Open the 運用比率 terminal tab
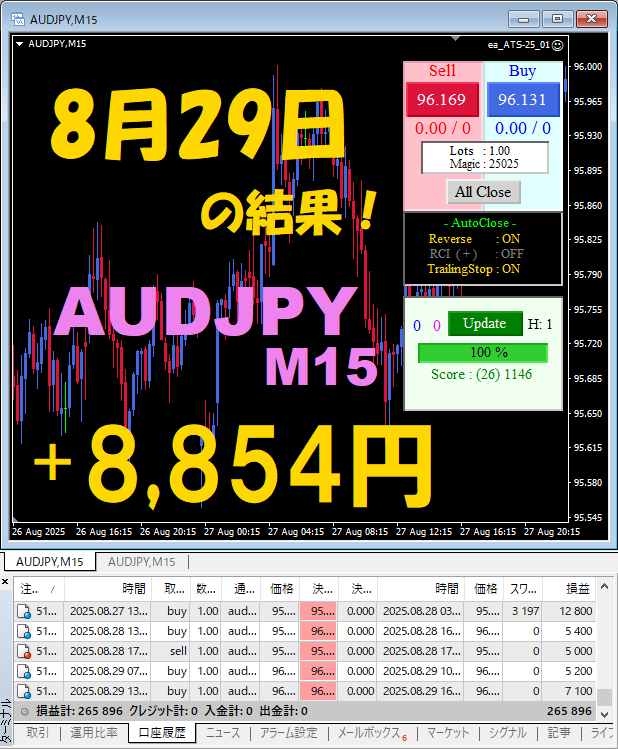This screenshot has height=749, width=618. click(94, 733)
